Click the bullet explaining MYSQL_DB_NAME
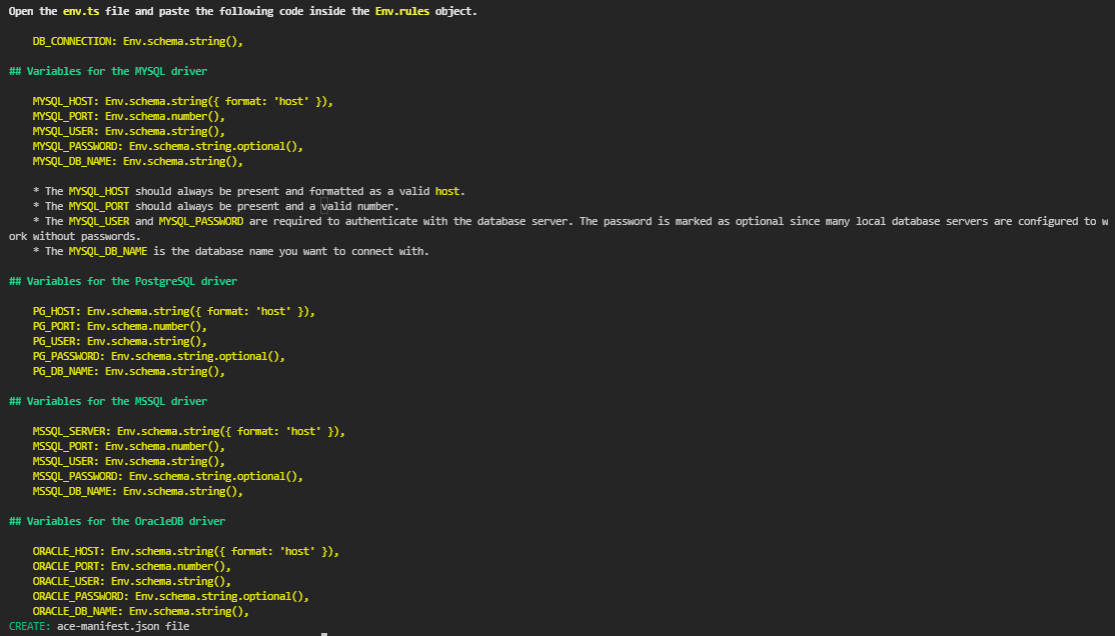The width and height of the screenshot is (1115, 636). pos(231,250)
